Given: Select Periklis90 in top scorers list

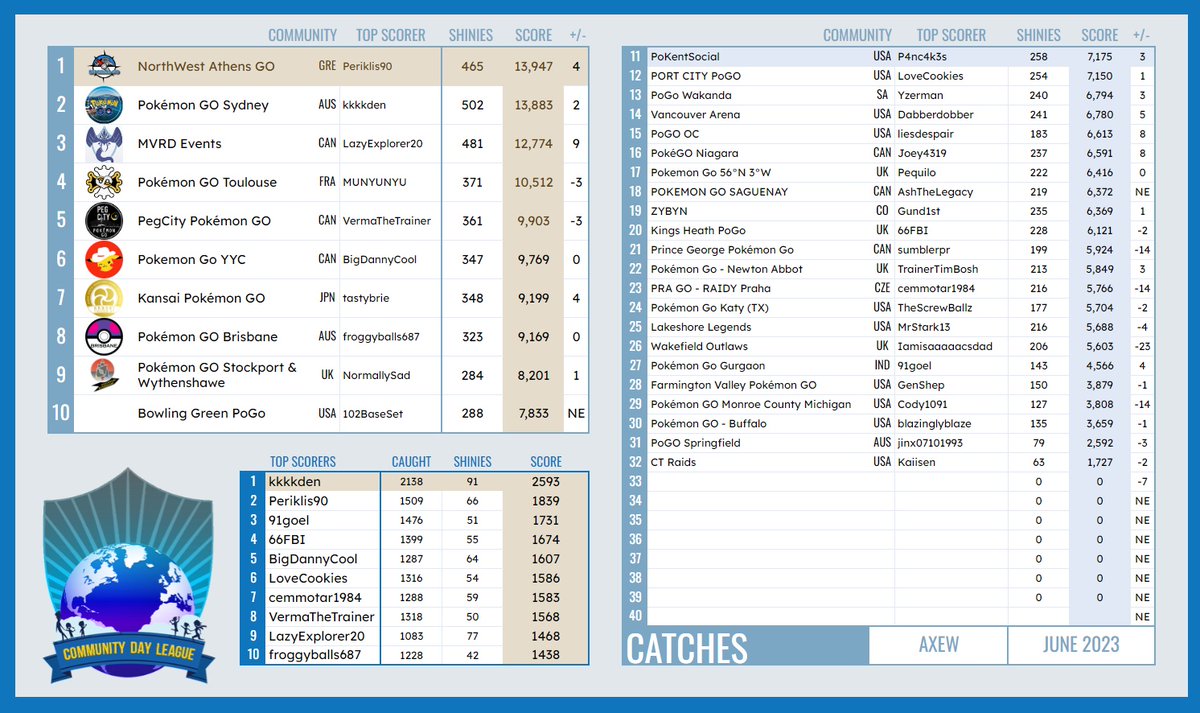Looking at the screenshot, I should point(298,501).
